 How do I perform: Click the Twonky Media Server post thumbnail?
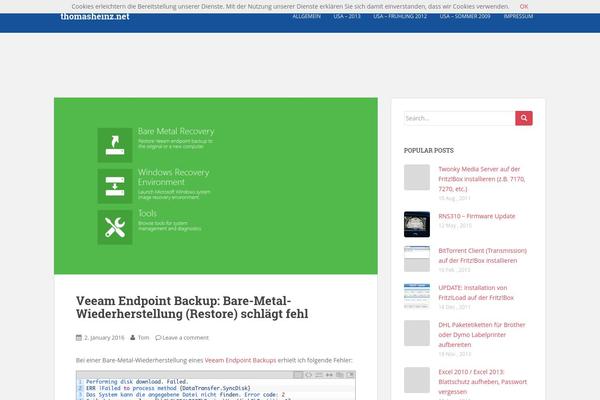tap(417, 177)
